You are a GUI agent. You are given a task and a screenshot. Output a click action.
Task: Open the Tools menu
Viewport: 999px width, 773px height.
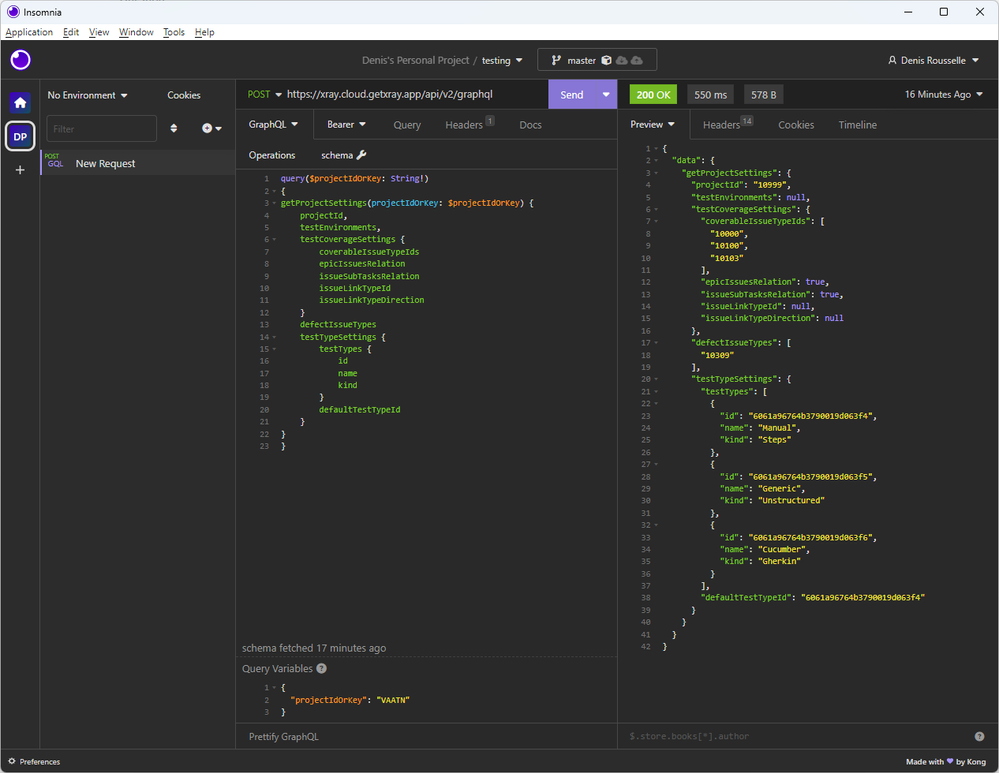[x=173, y=32]
